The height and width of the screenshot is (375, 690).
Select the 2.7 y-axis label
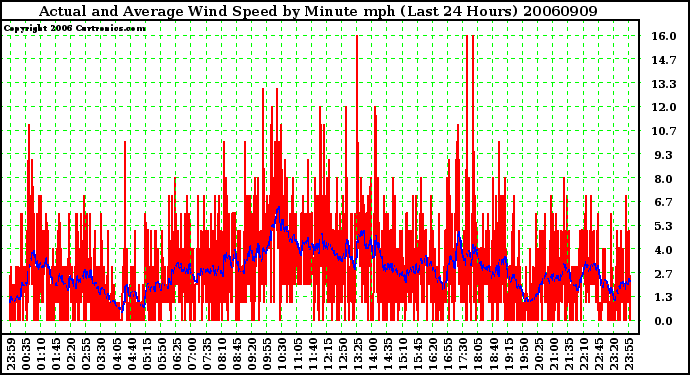coord(664,273)
